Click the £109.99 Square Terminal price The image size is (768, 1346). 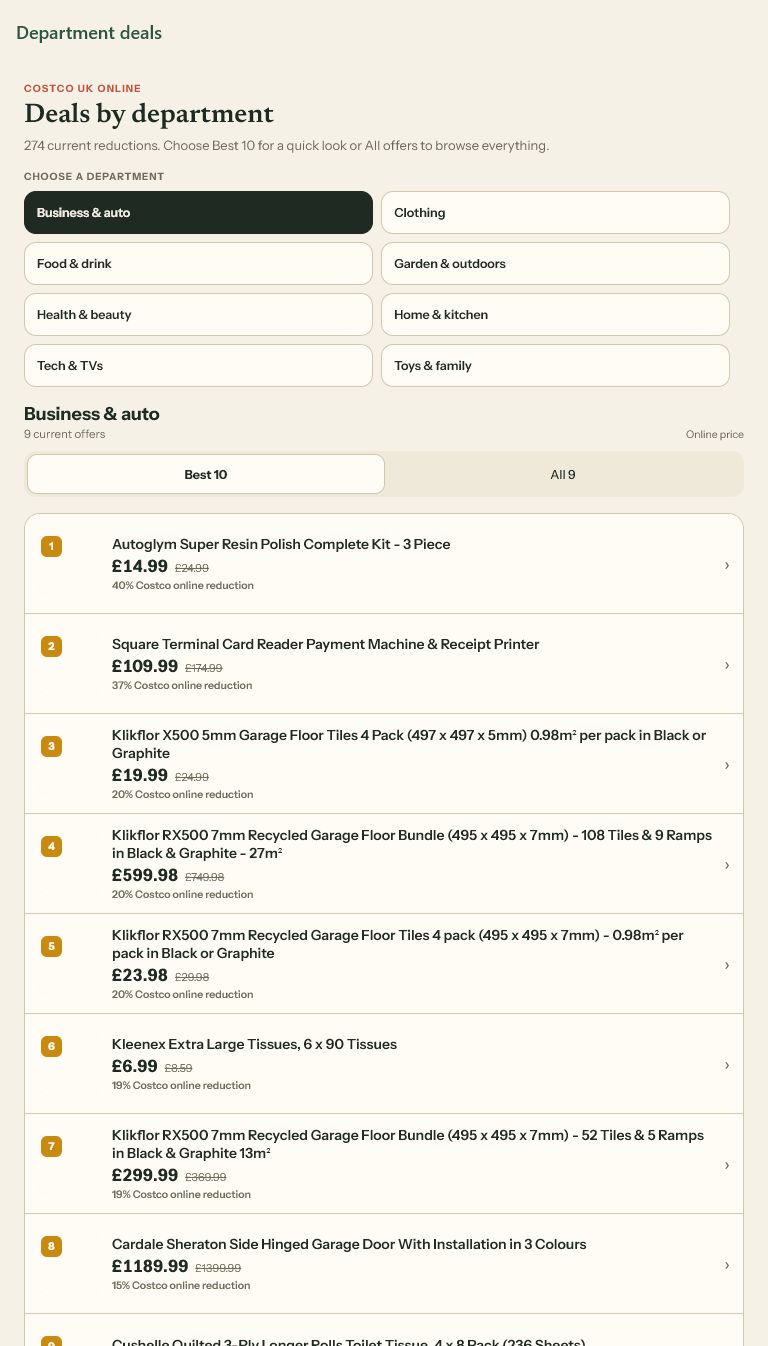coord(145,666)
